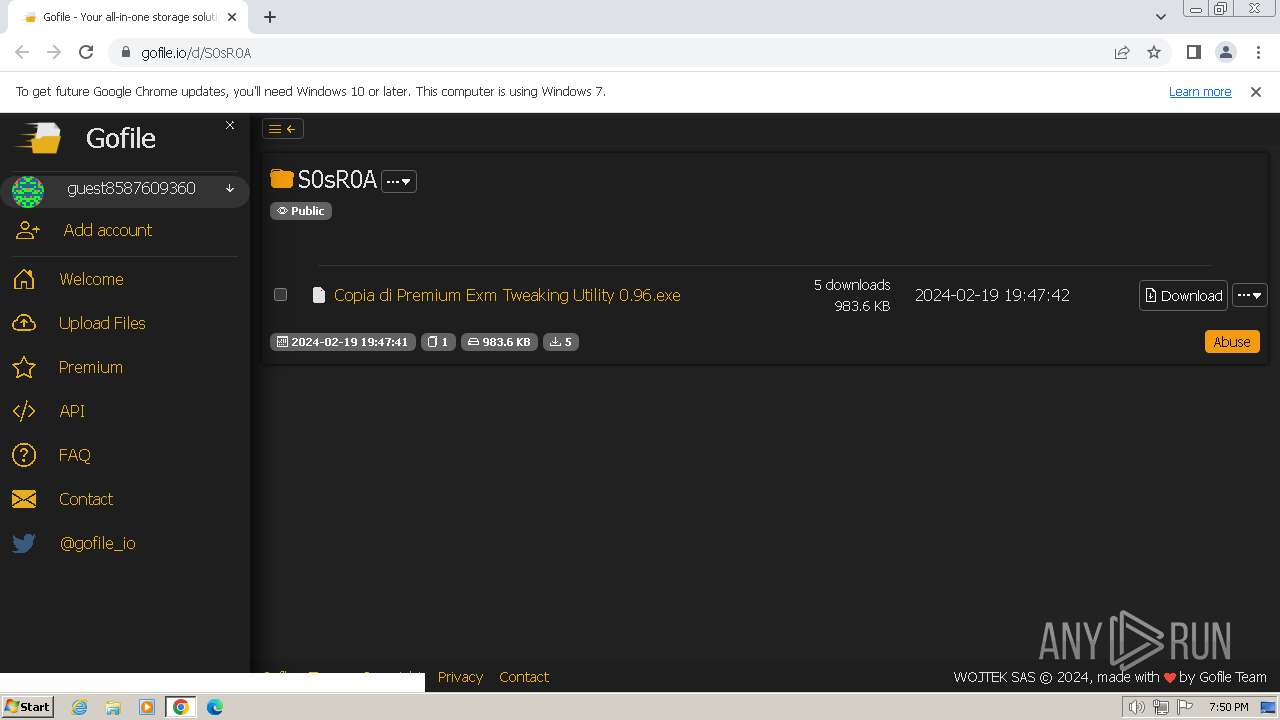This screenshot has height=720, width=1280.
Task: Open the S0sR0A folder options dropdown
Action: [399, 182]
